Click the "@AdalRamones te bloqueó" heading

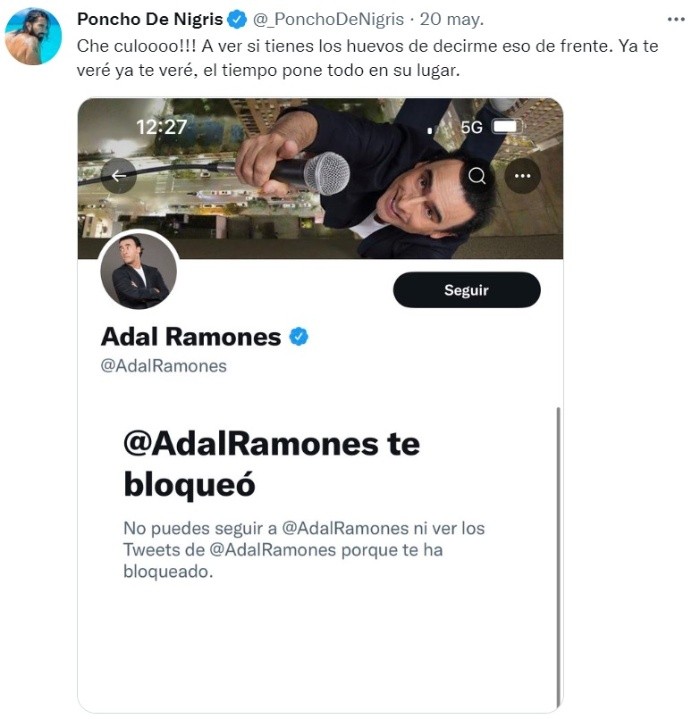pos(271,464)
